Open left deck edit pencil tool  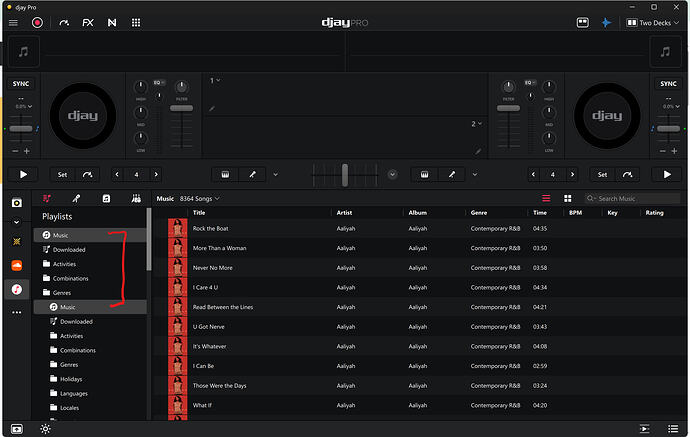point(252,175)
